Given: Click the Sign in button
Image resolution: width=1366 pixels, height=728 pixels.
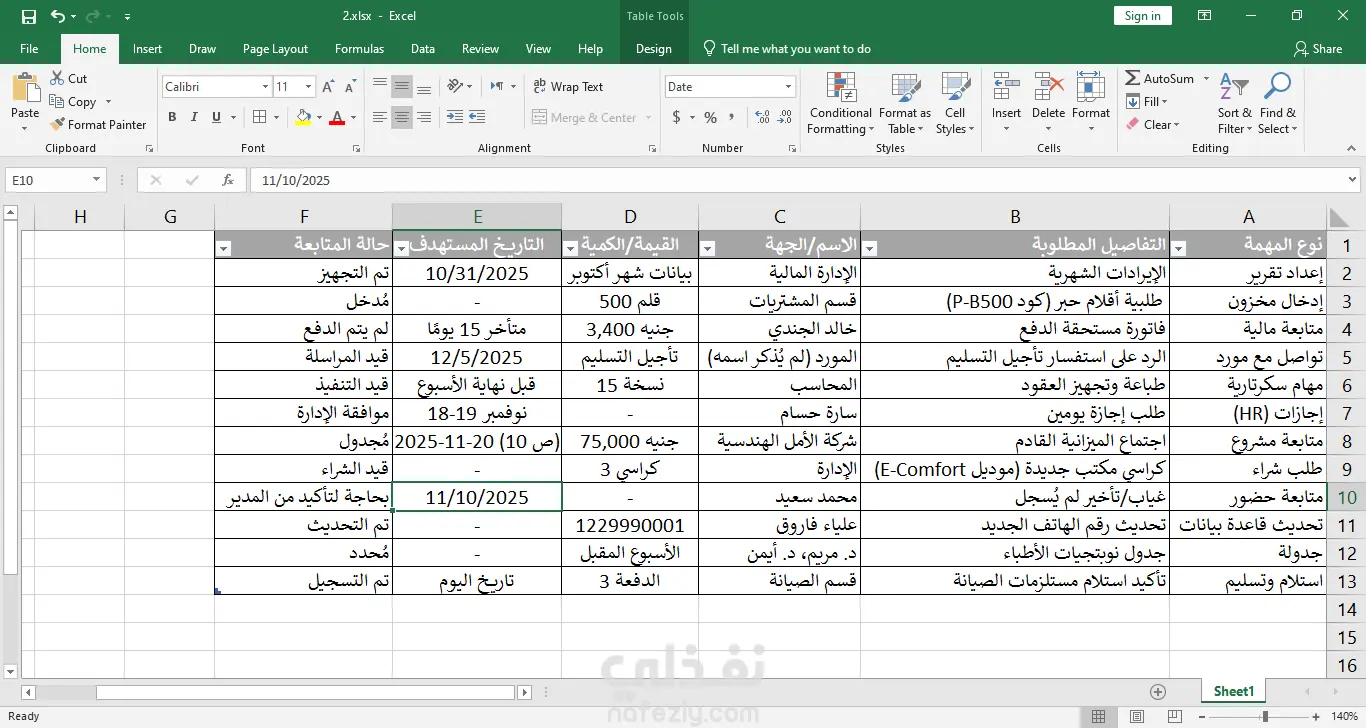Looking at the screenshot, I should (1142, 16).
